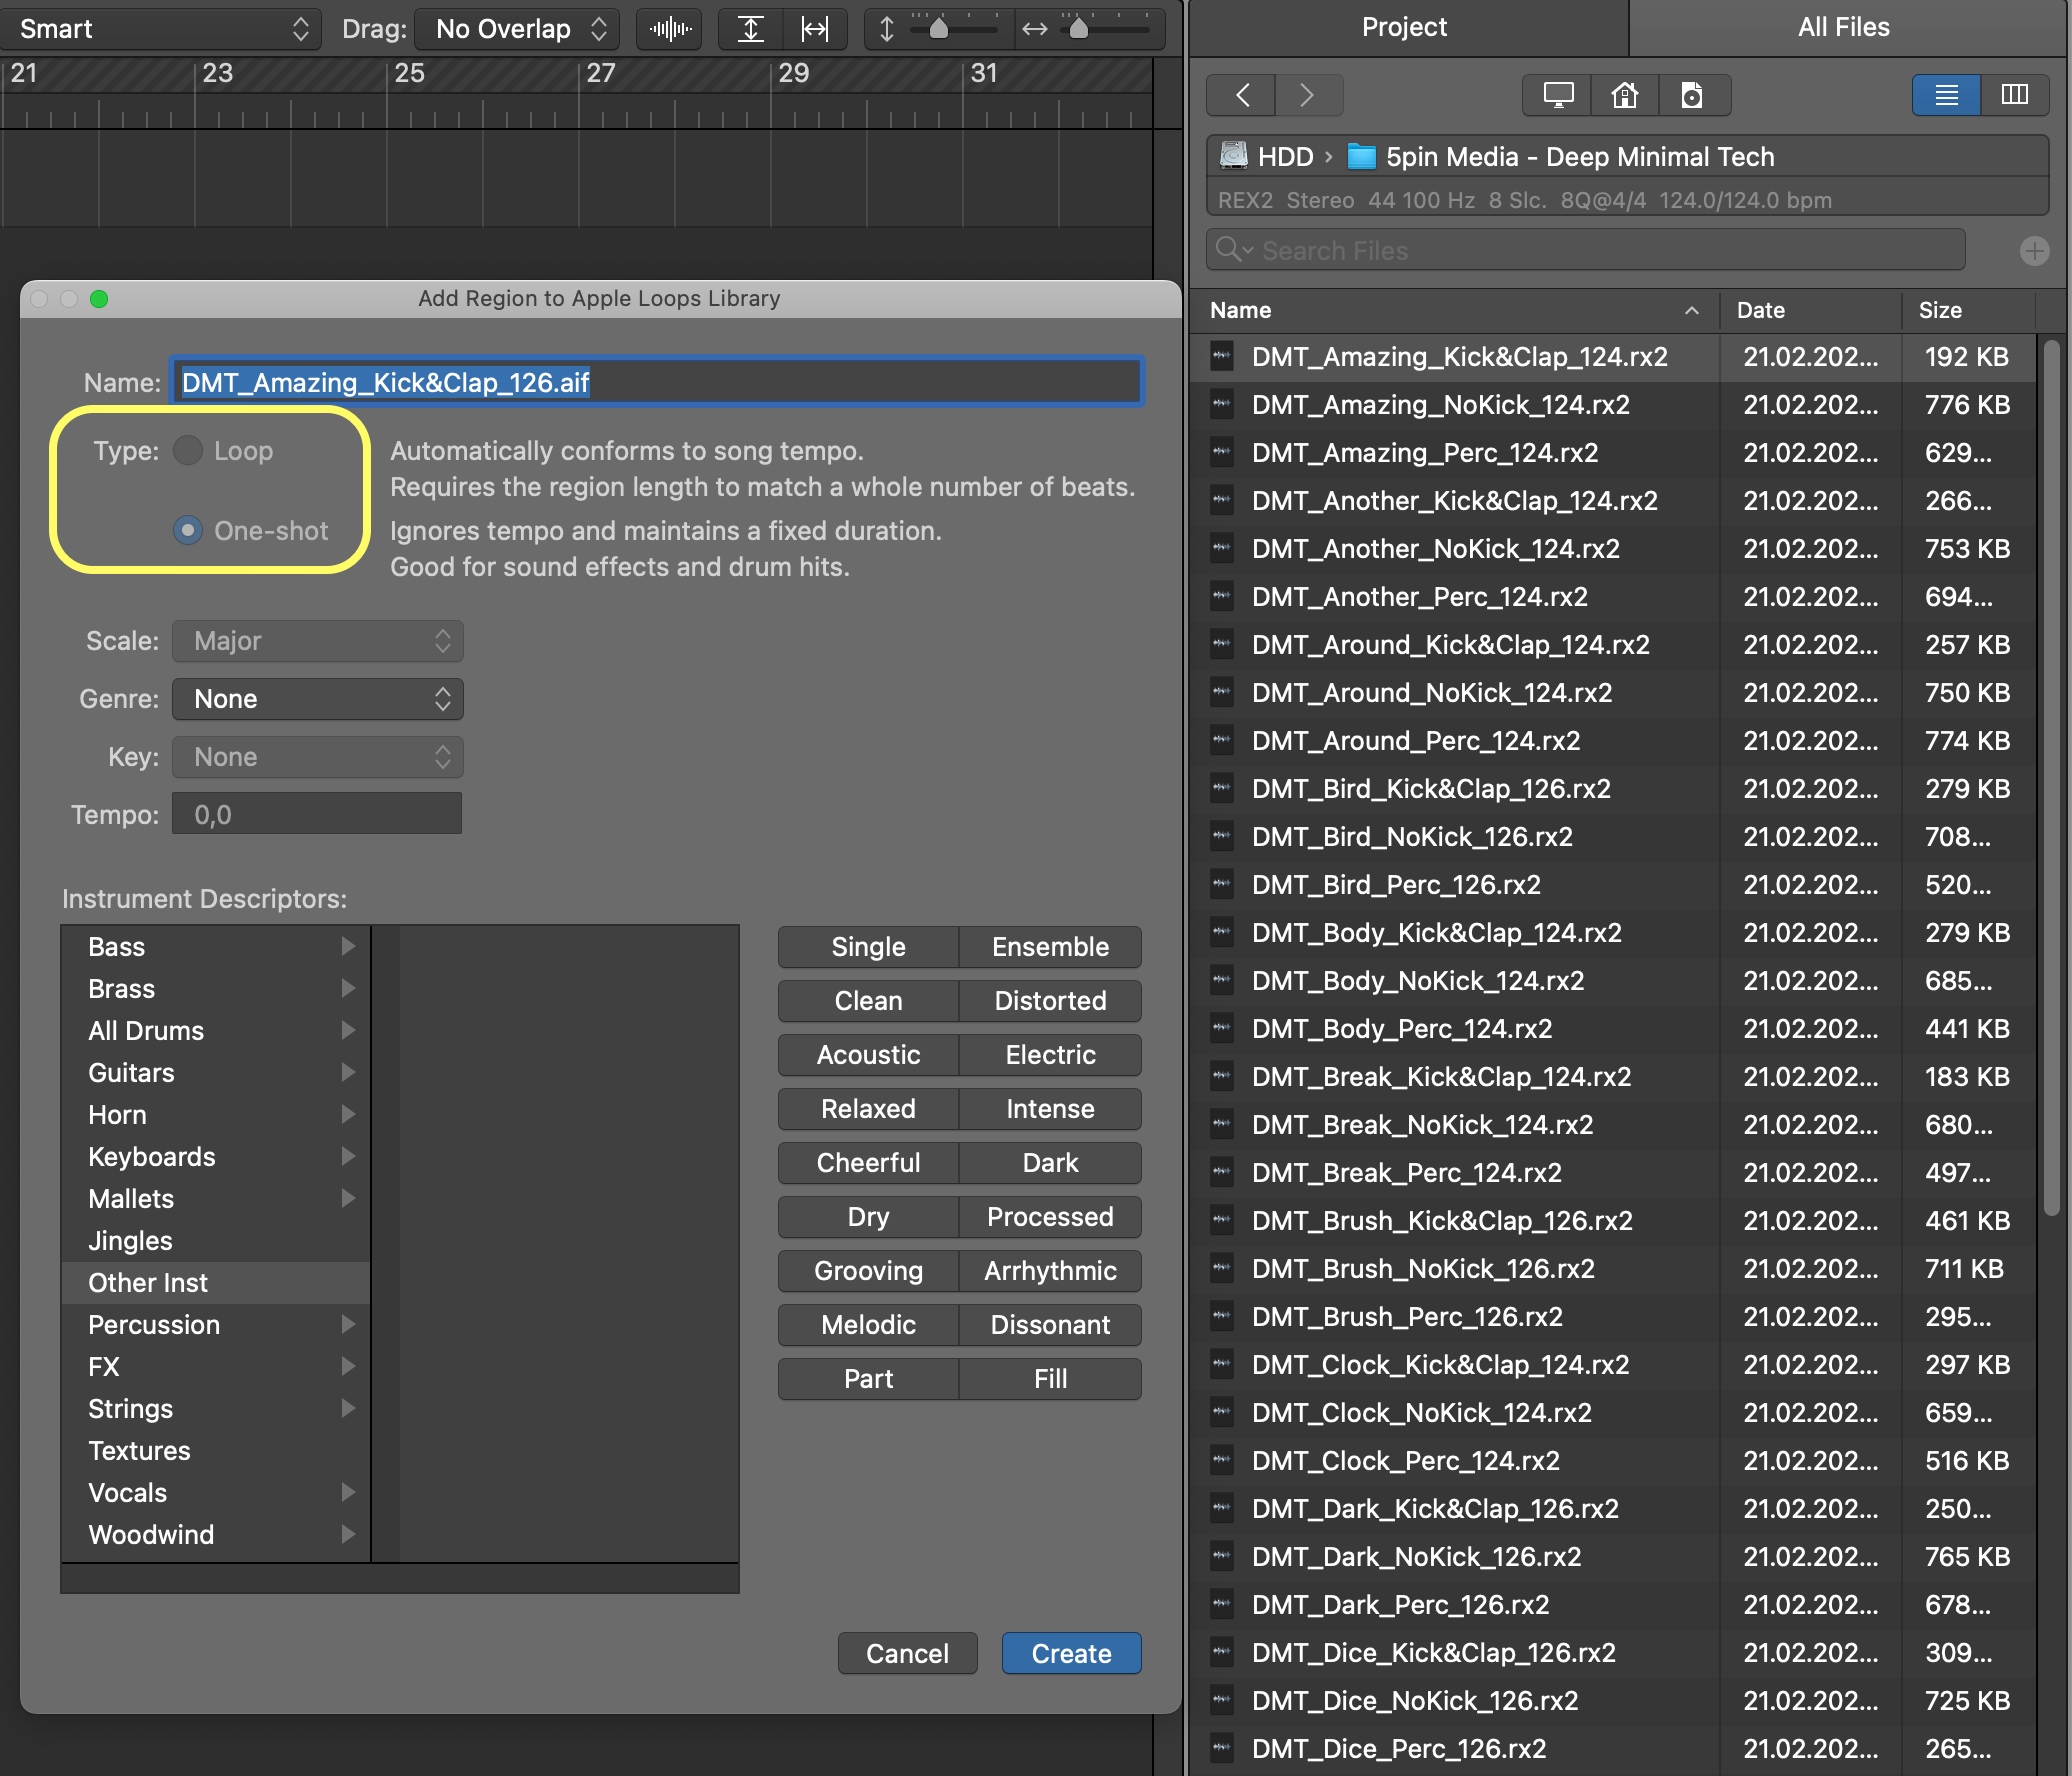Click the Create button
2072x1776 pixels.
(x=1071, y=1654)
